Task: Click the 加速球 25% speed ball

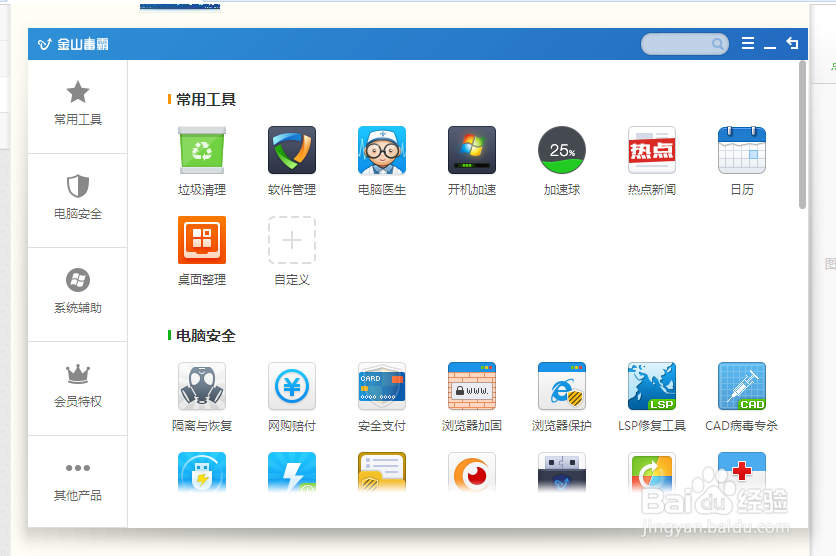Action: pyautogui.click(x=562, y=160)
